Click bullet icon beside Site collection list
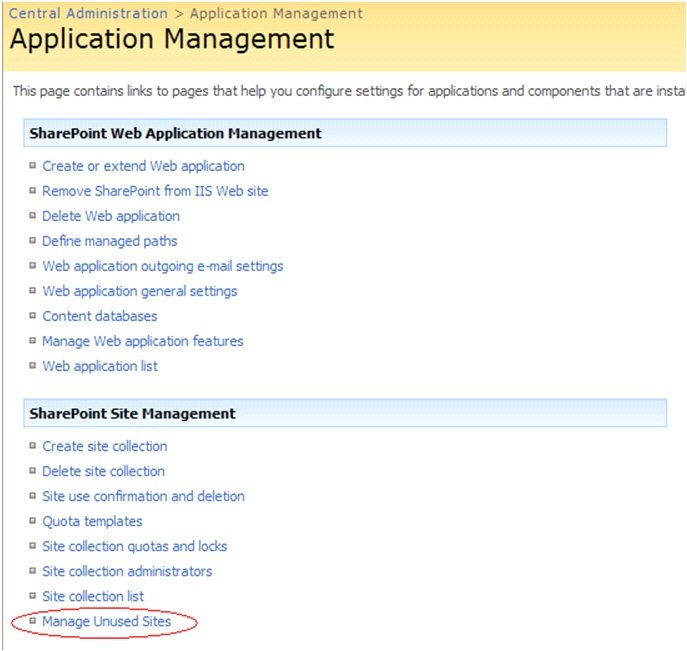This screenshot has width=687, height=651. (x=32, y=595)
